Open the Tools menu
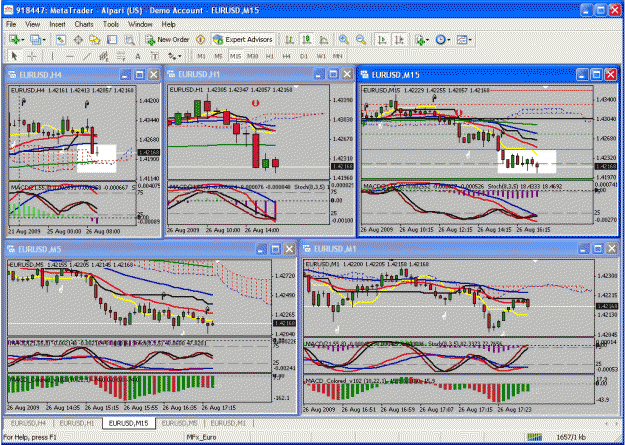Viewport: 625px width, 445px height. [111, 24]
